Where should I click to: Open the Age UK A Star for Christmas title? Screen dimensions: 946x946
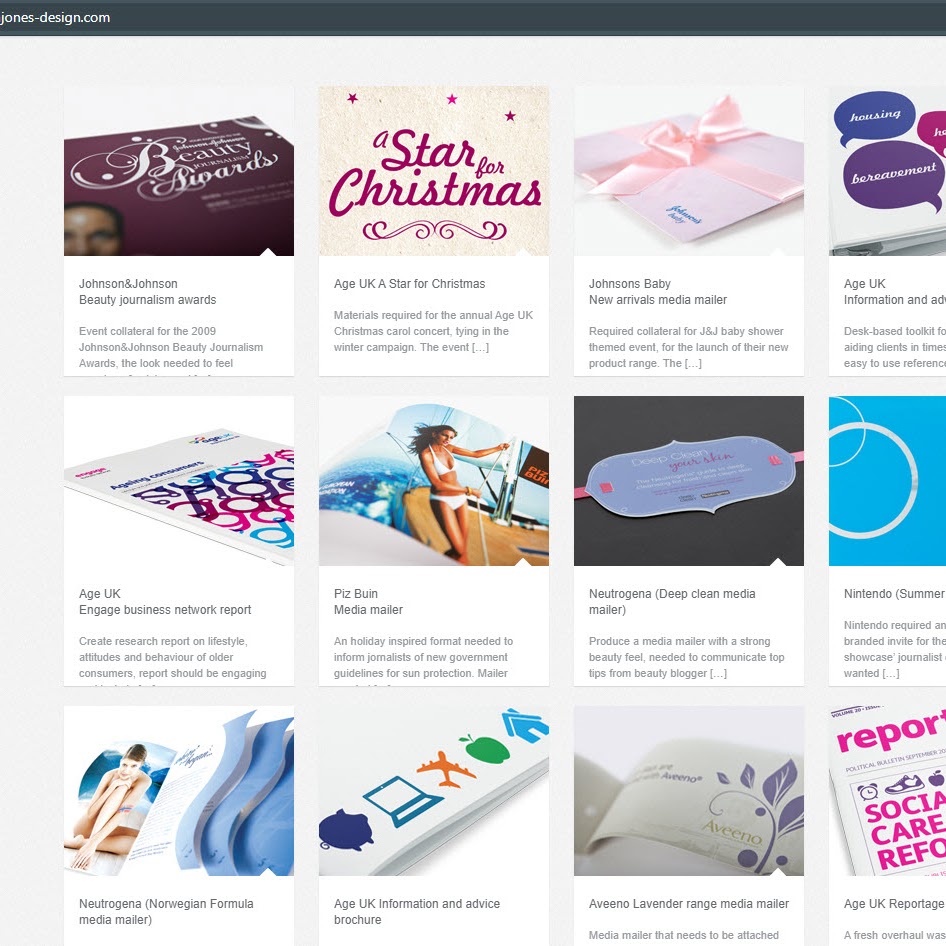click(x=409, y=284)
